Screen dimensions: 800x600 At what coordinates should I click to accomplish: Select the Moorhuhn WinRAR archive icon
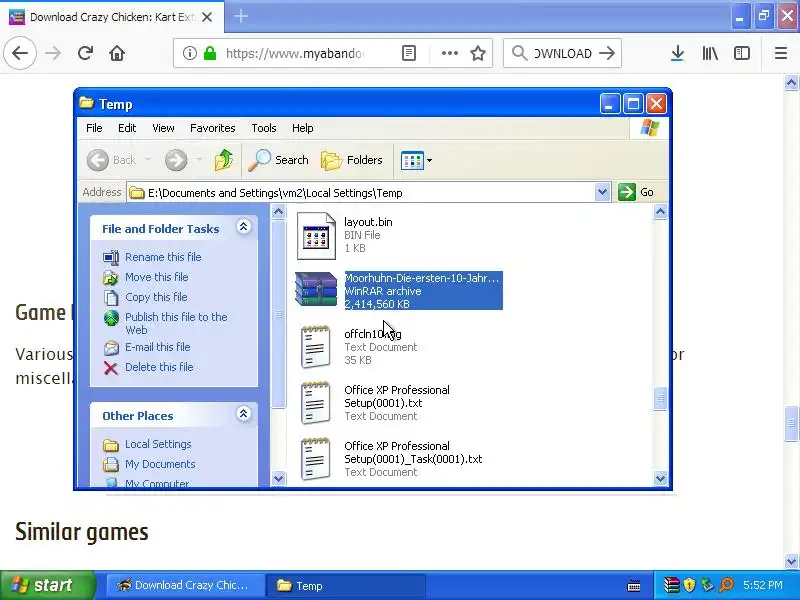tap(316, 289)
